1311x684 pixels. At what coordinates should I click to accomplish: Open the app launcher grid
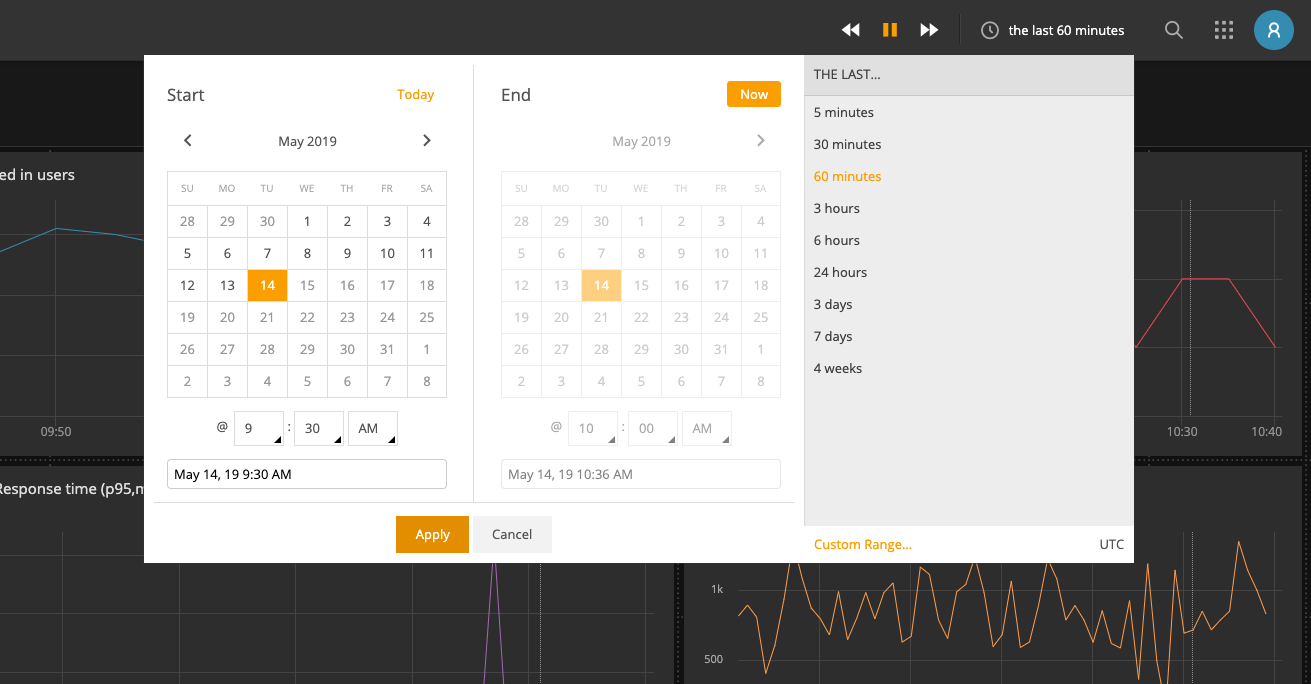click(1223, 30)
